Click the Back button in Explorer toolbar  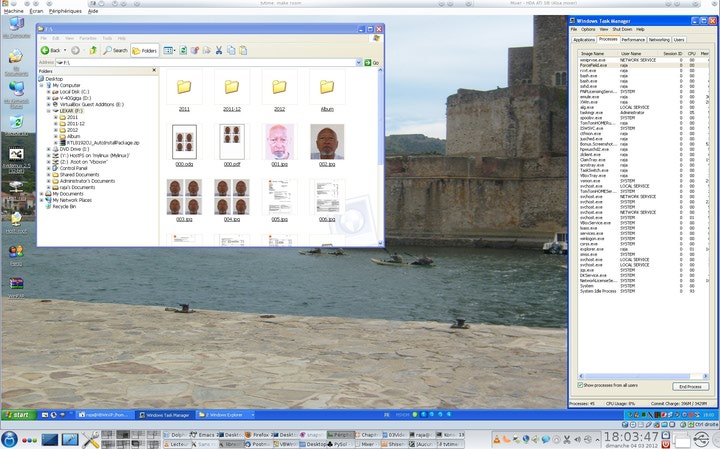coord(51,51)
